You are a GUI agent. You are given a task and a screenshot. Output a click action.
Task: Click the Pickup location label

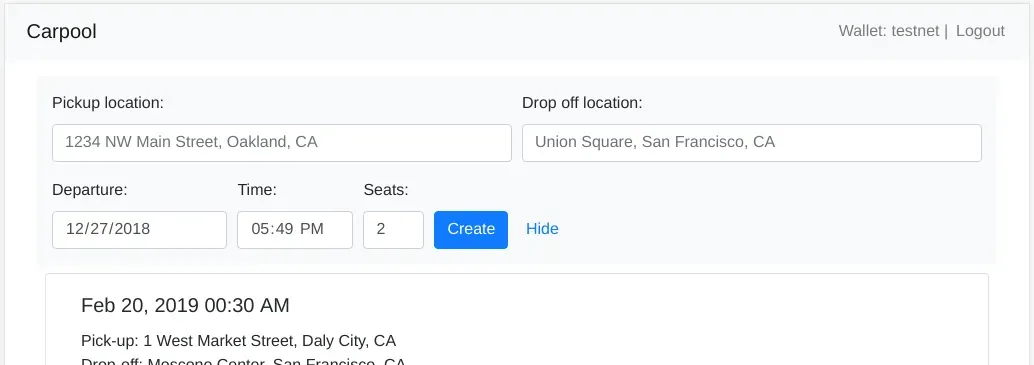pyautogui.click(x=107, y=103)
